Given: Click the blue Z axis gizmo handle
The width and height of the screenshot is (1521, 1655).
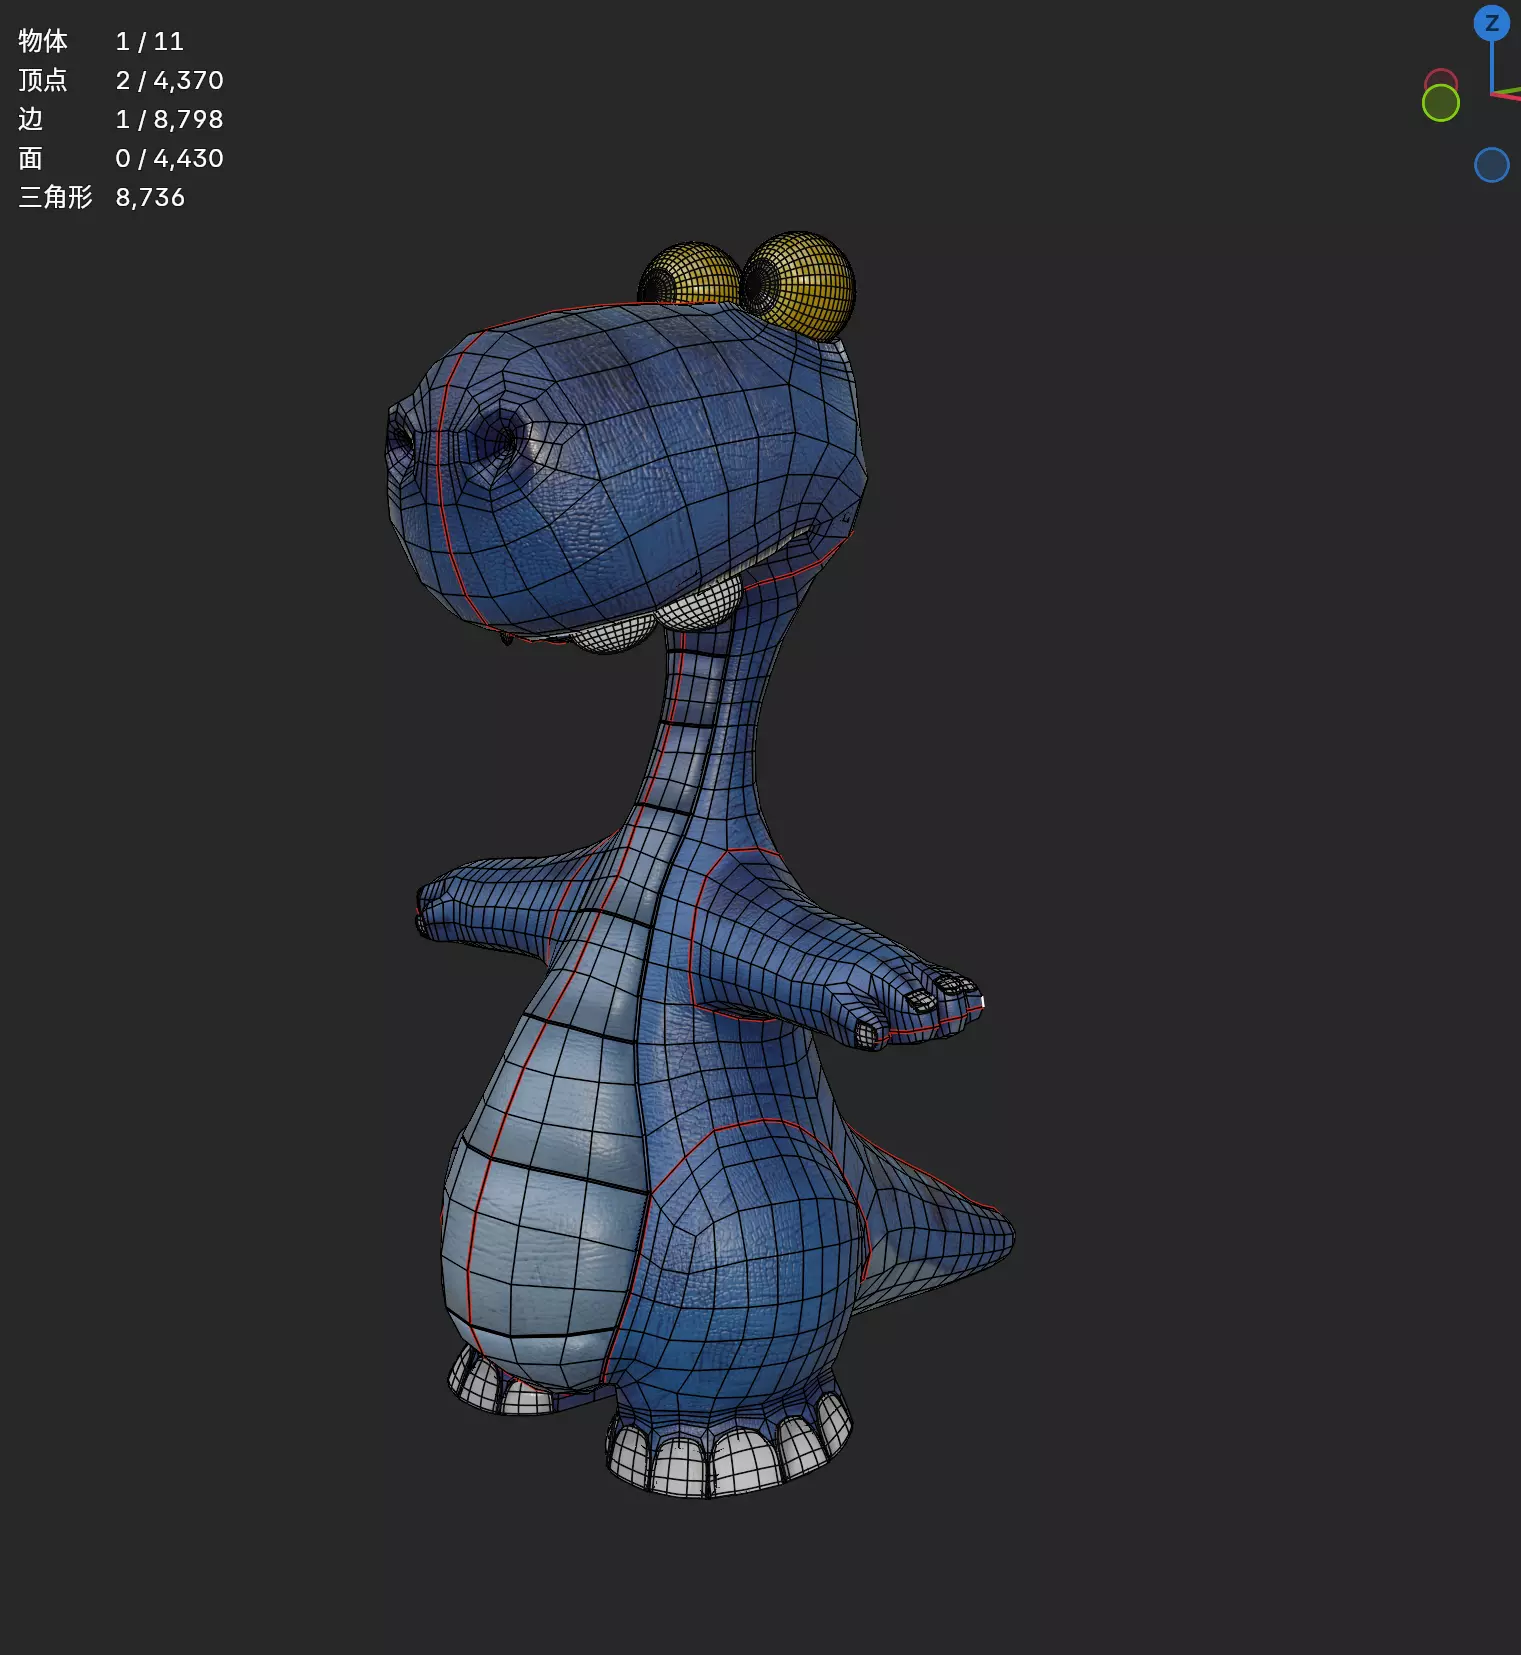Looking at the screenshot, I should (x=1491, y=22).
